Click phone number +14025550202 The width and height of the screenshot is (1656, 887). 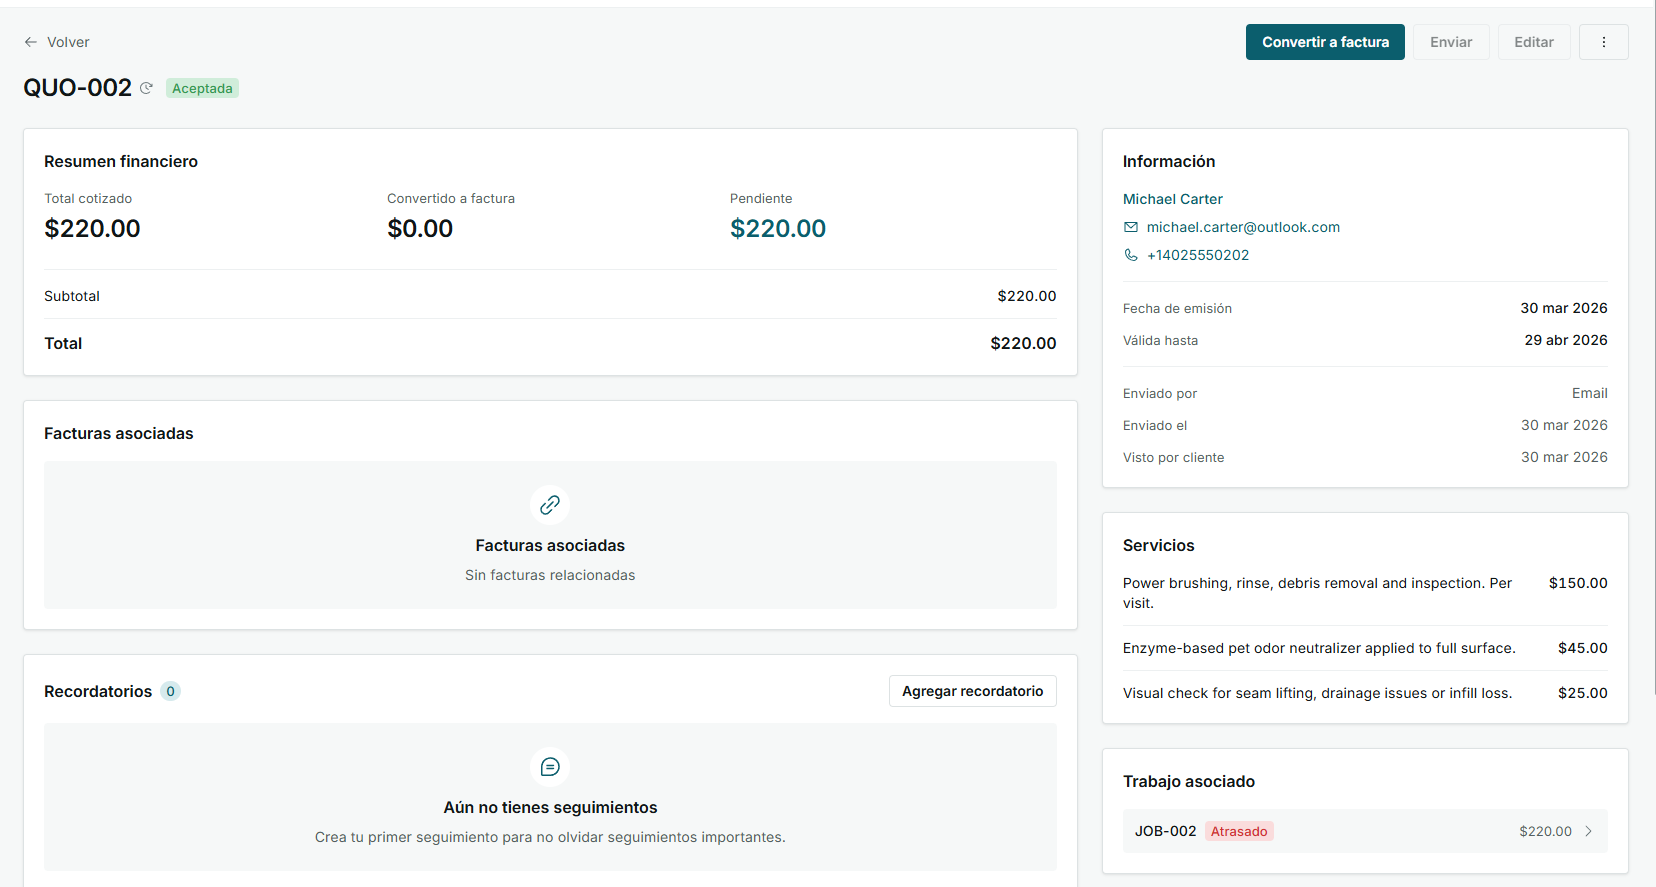1198,255
